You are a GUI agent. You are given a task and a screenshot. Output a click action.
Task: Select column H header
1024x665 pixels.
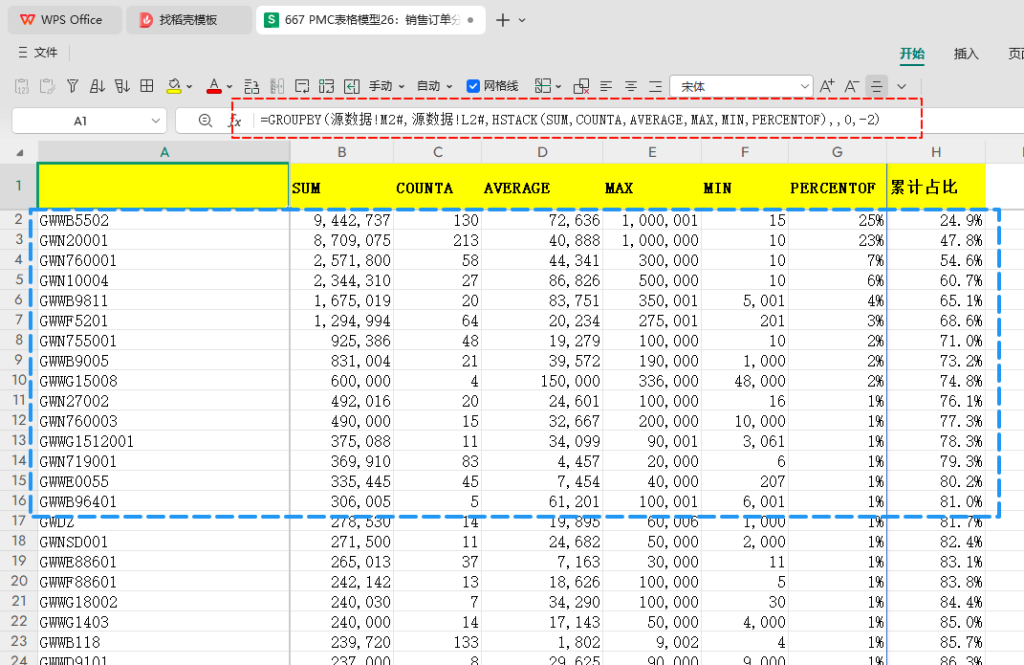(936, 152)
